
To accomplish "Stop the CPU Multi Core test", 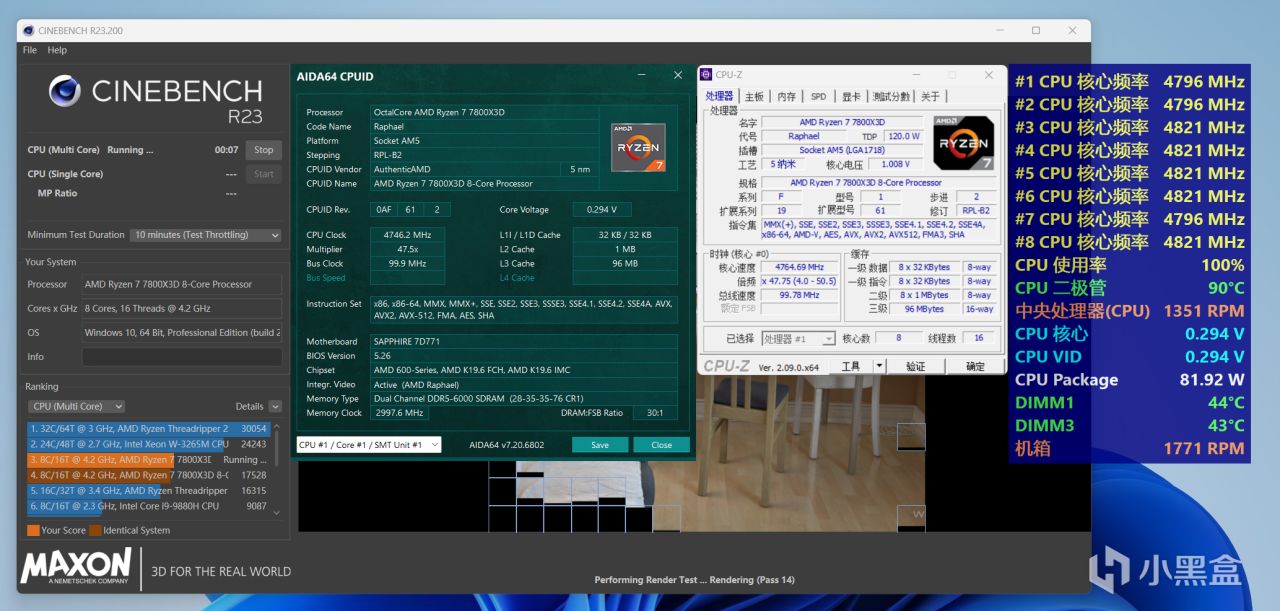I will point(264,150).
